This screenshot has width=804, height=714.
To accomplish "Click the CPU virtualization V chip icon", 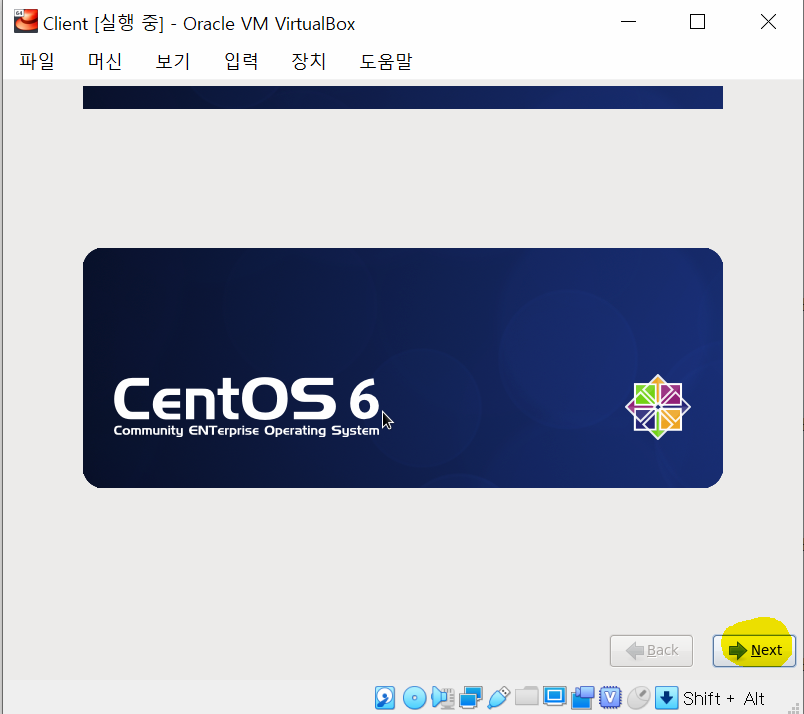I will [x=610, y=698].
